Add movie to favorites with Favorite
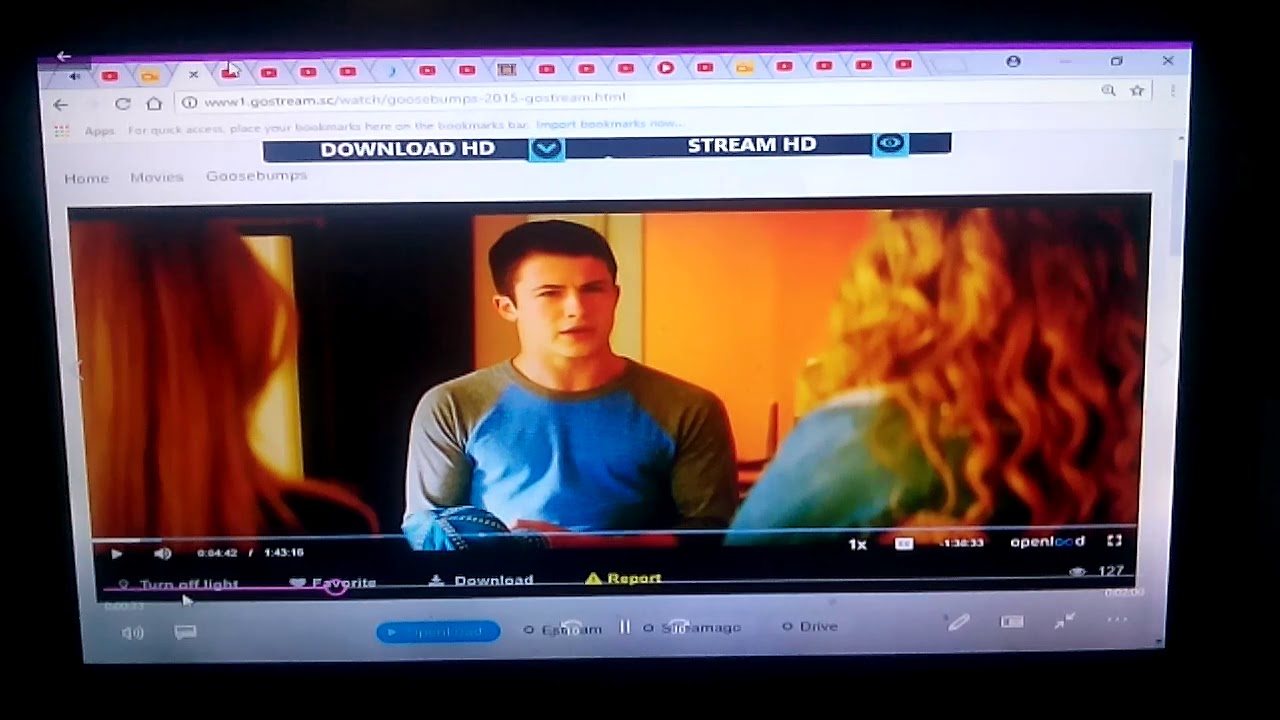 [x=333, y=583]
